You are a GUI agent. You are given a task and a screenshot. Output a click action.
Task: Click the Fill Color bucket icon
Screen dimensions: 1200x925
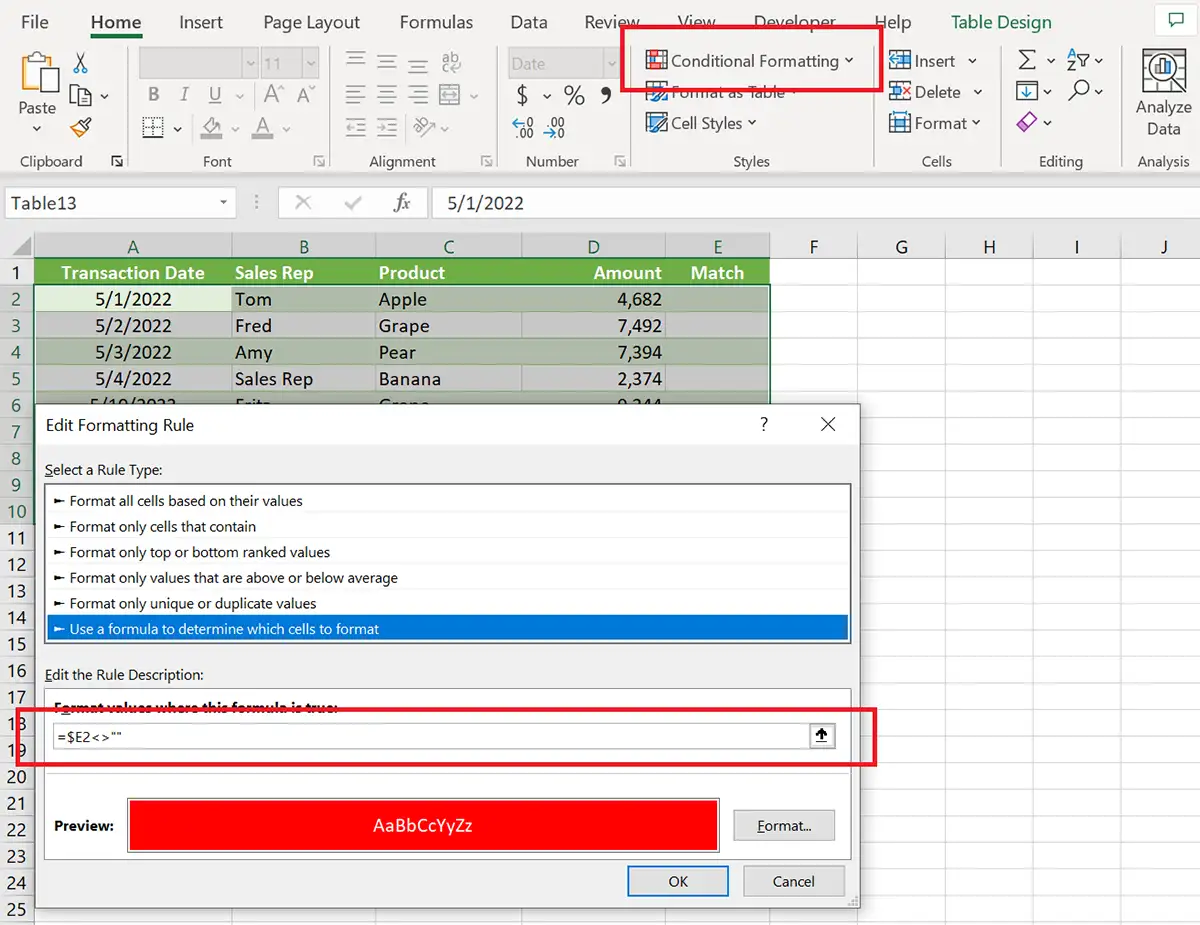click(x=211, y=127)
